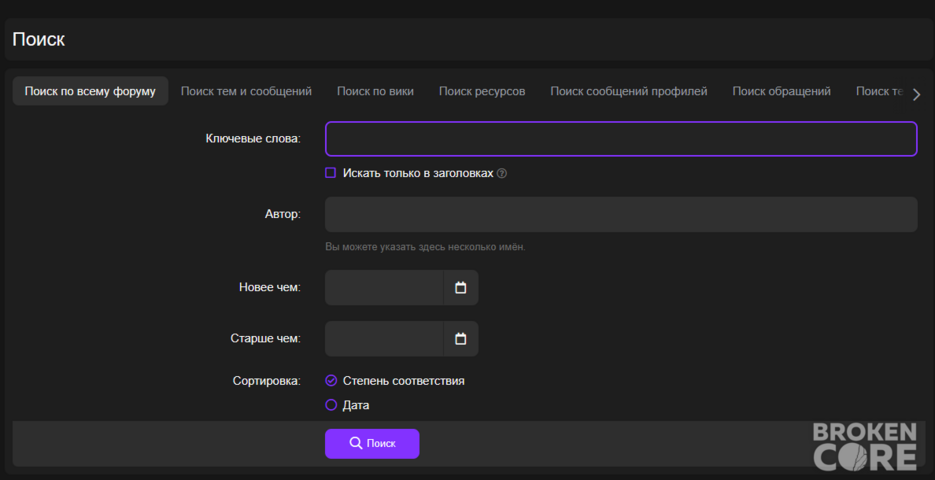Open "Поиск обращений" tab
The height and width of the screenshot is (480, 935).
[781, 91]
